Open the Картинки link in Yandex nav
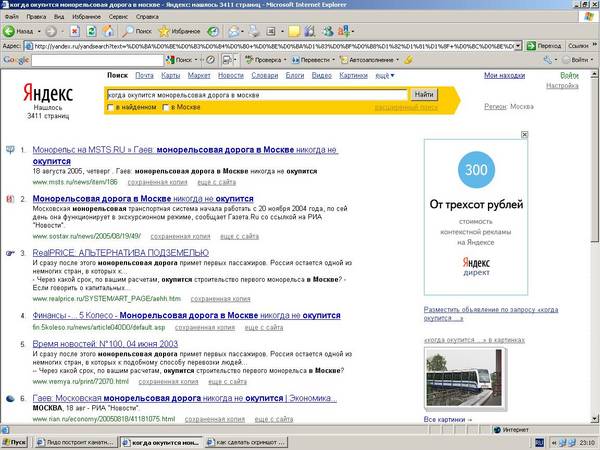600x450 pixels. 353,75
